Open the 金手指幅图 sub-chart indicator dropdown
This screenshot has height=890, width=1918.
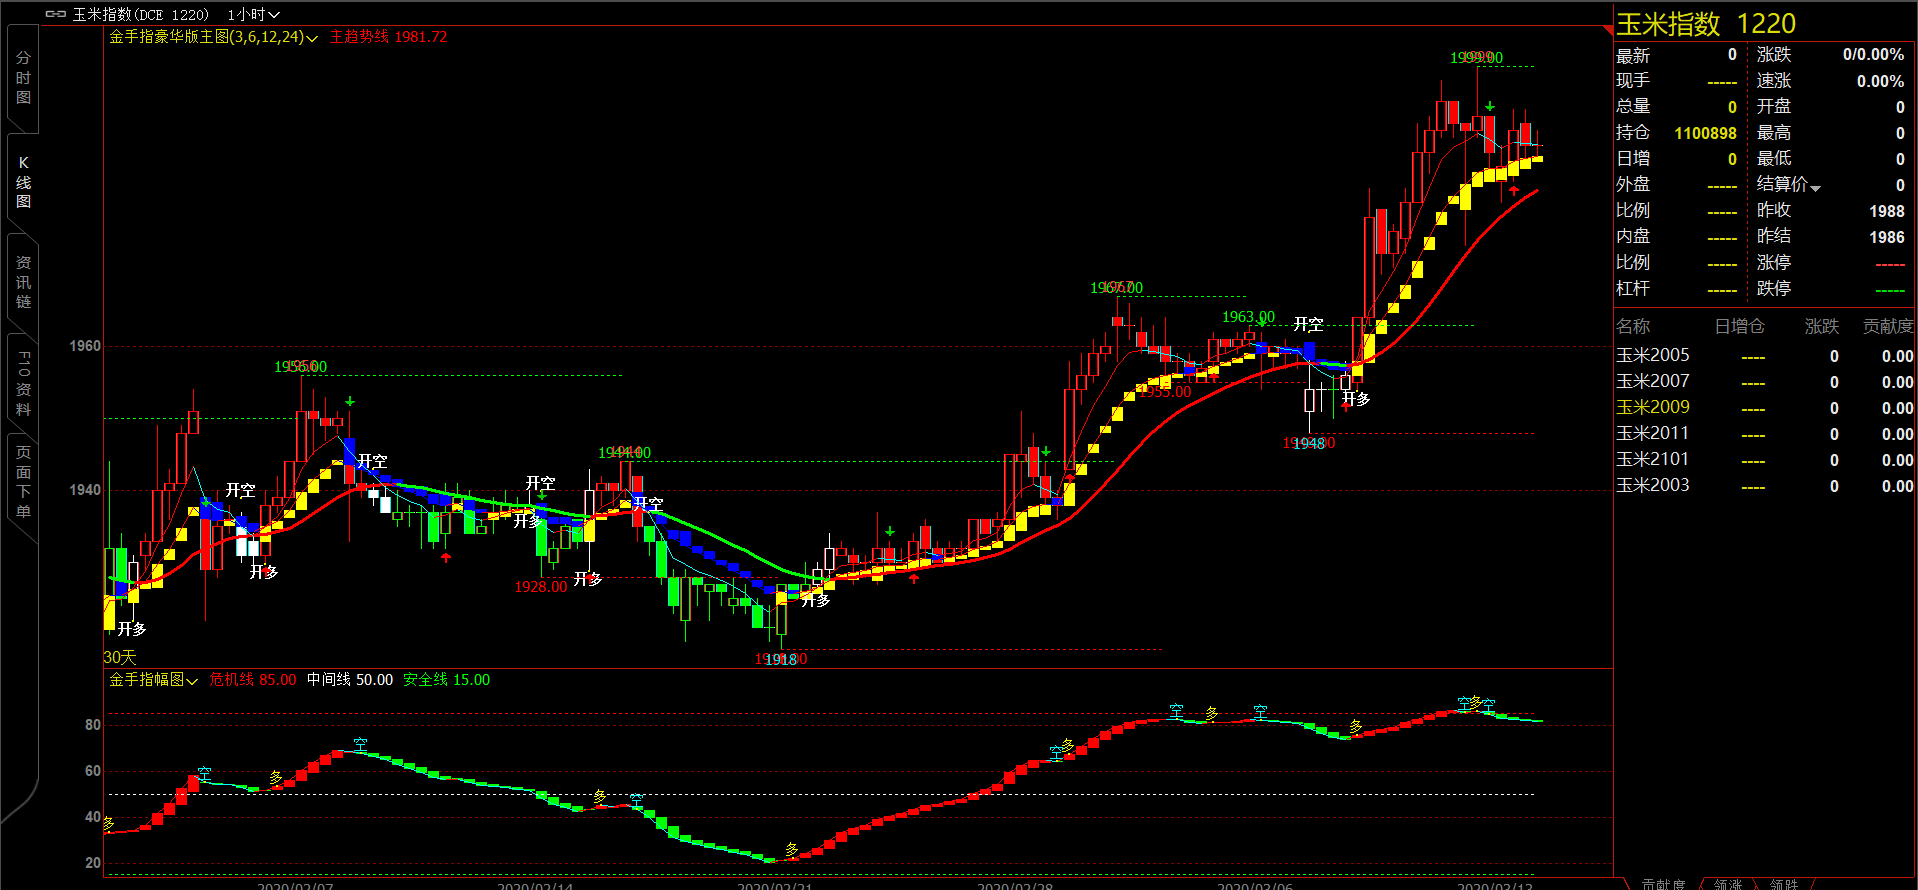coord(192,681)
